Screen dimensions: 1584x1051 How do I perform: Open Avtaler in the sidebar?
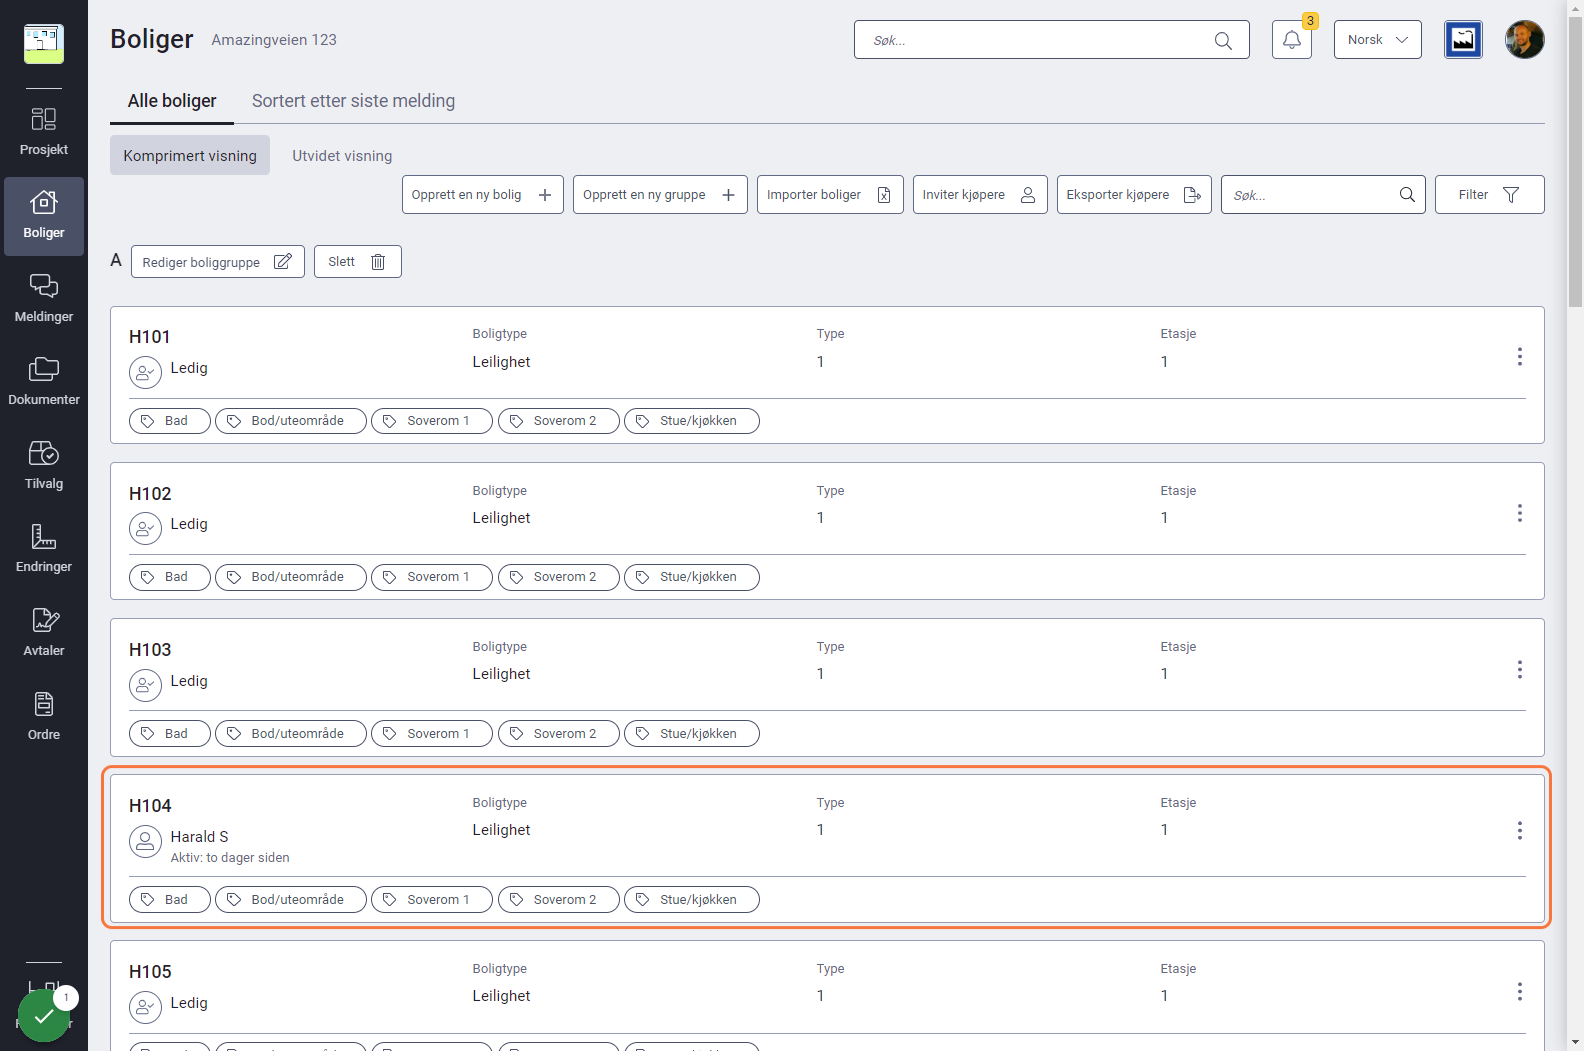44,633
